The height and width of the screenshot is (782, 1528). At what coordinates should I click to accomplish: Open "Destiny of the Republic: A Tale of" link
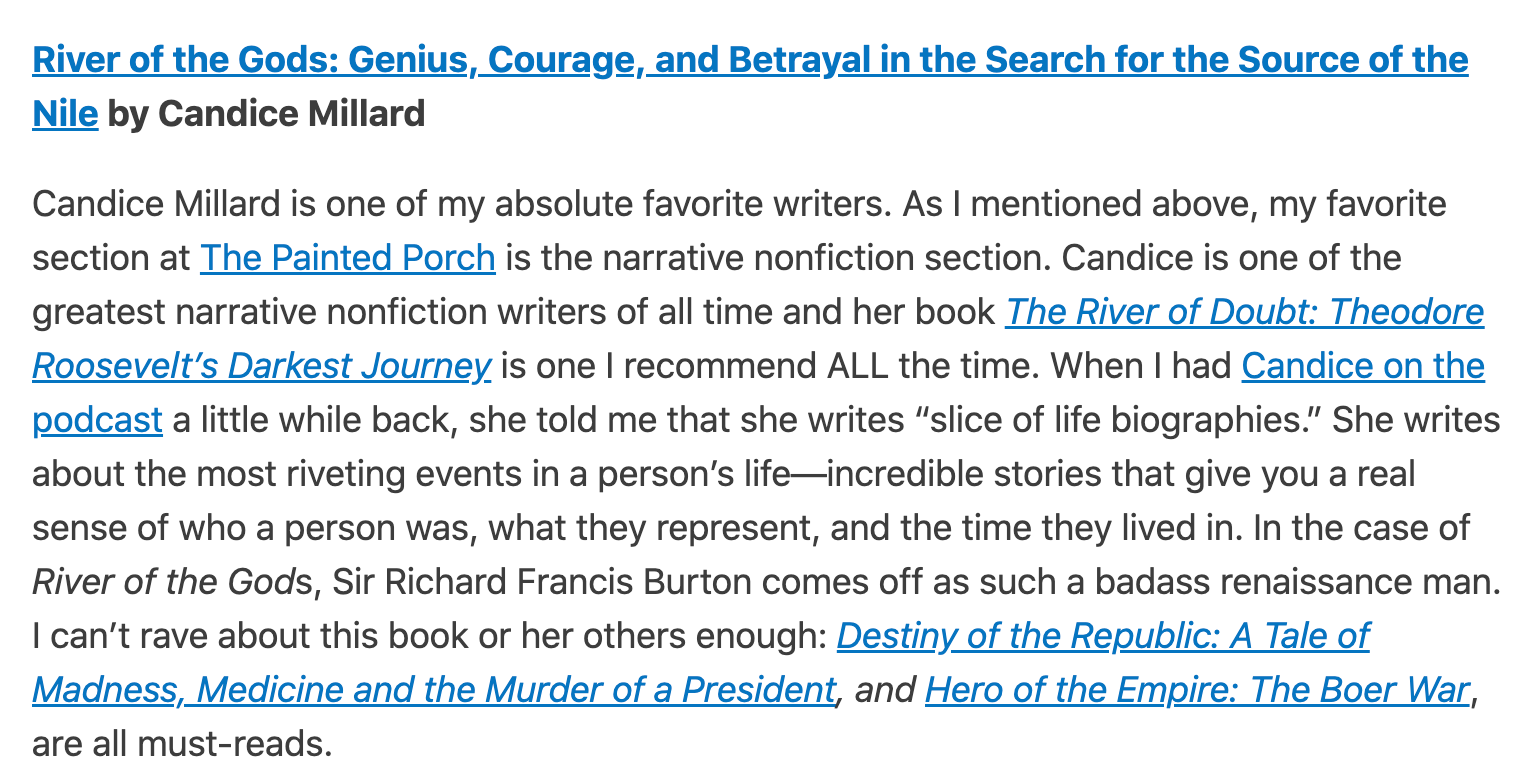point(1102,636)
